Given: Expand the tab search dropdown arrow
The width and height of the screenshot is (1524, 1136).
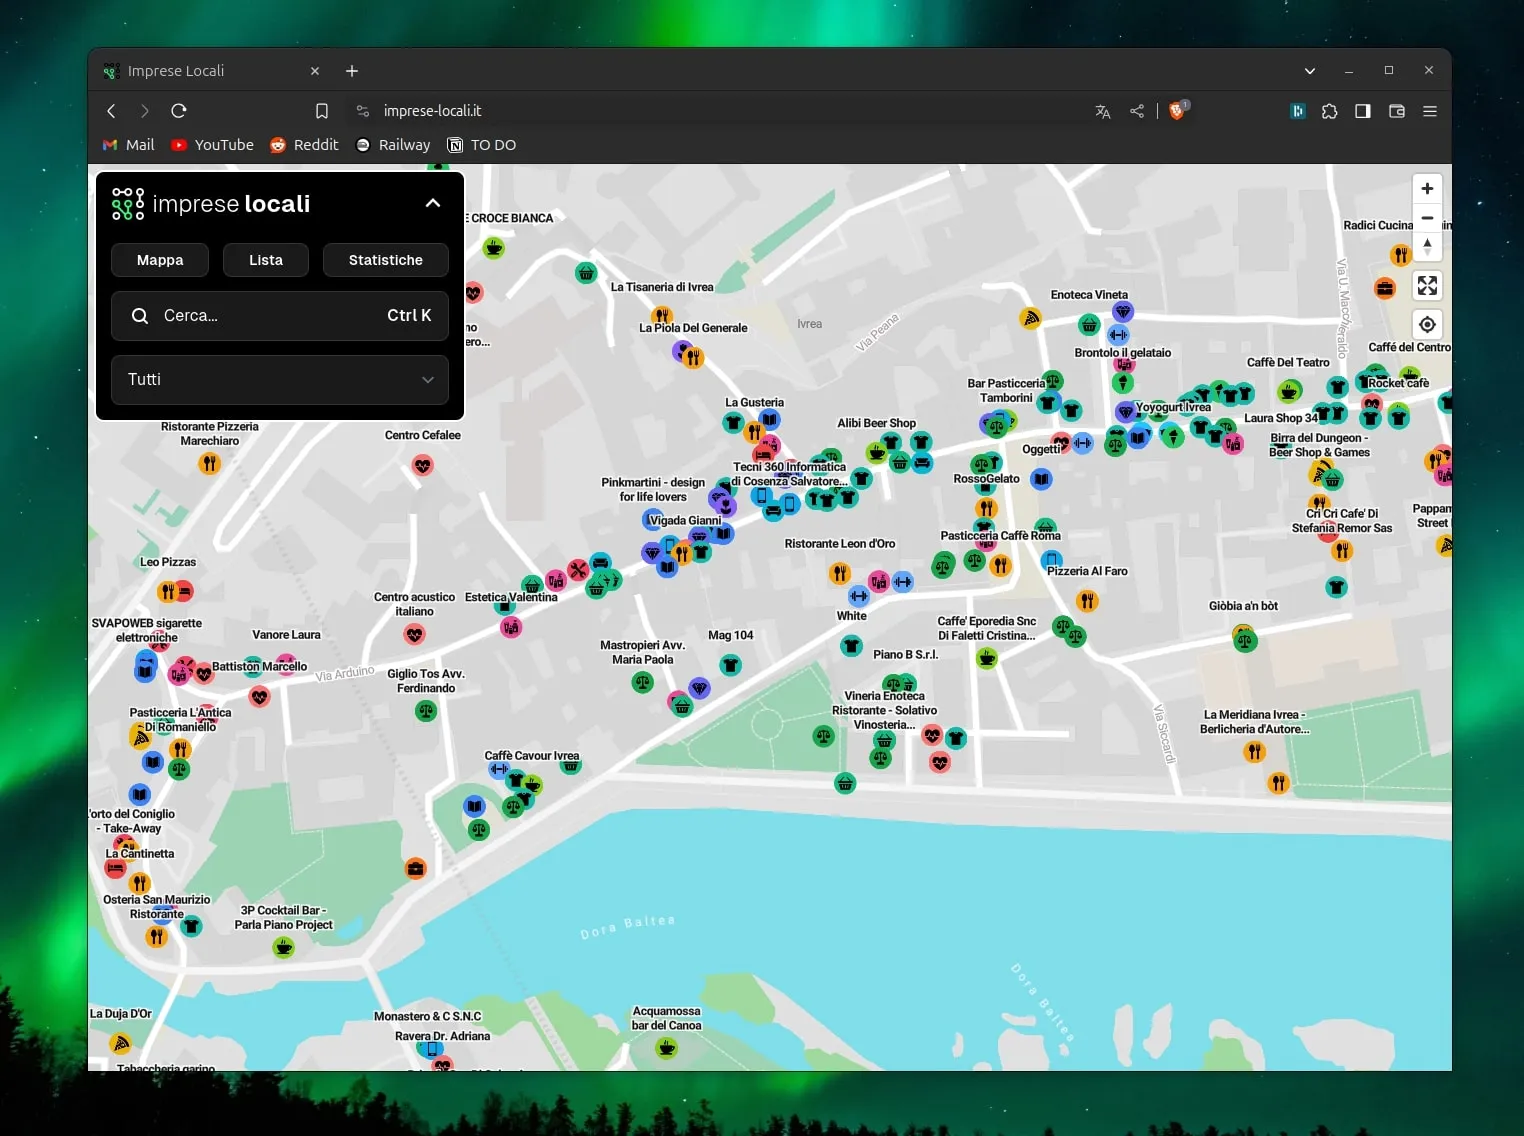Looking at the screenshot, I should (x=1309, y=71).
